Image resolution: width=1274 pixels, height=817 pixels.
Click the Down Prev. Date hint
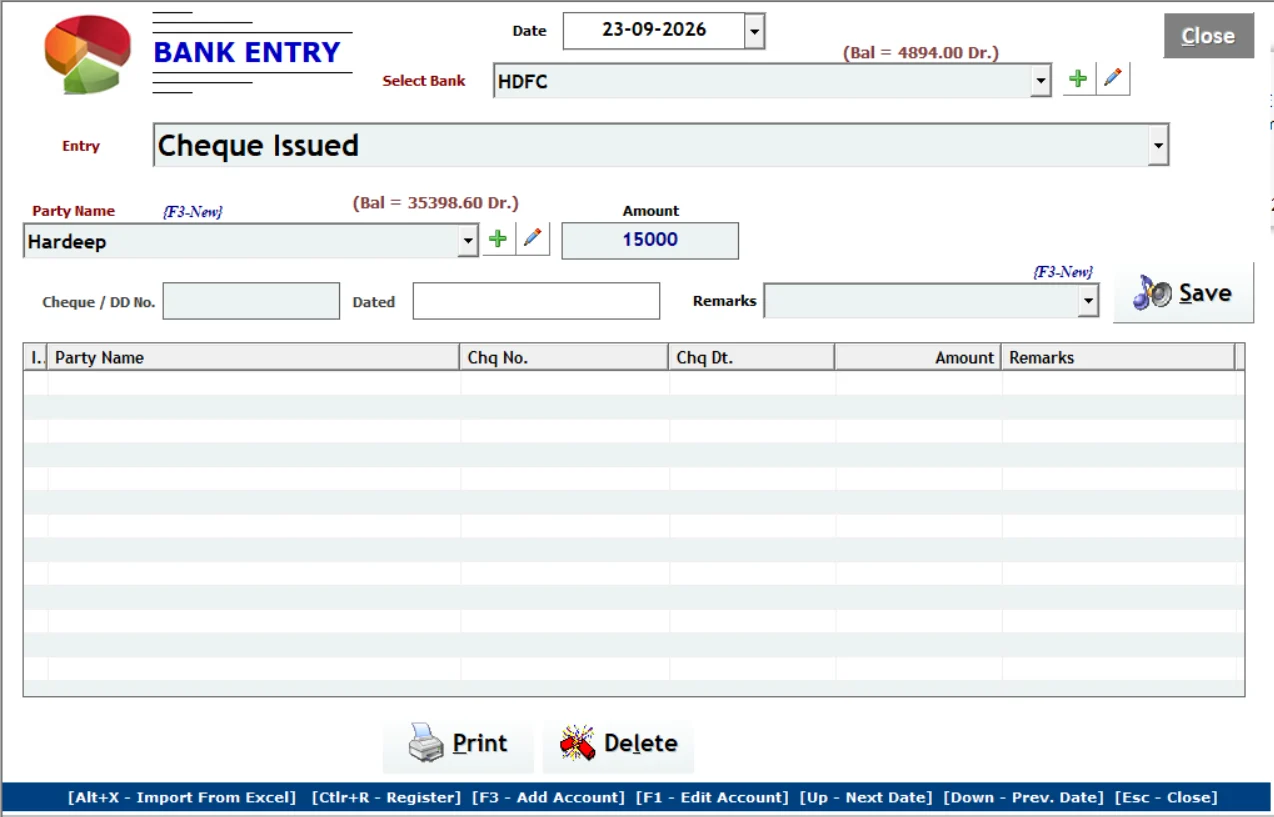(x=1024, y=798)
